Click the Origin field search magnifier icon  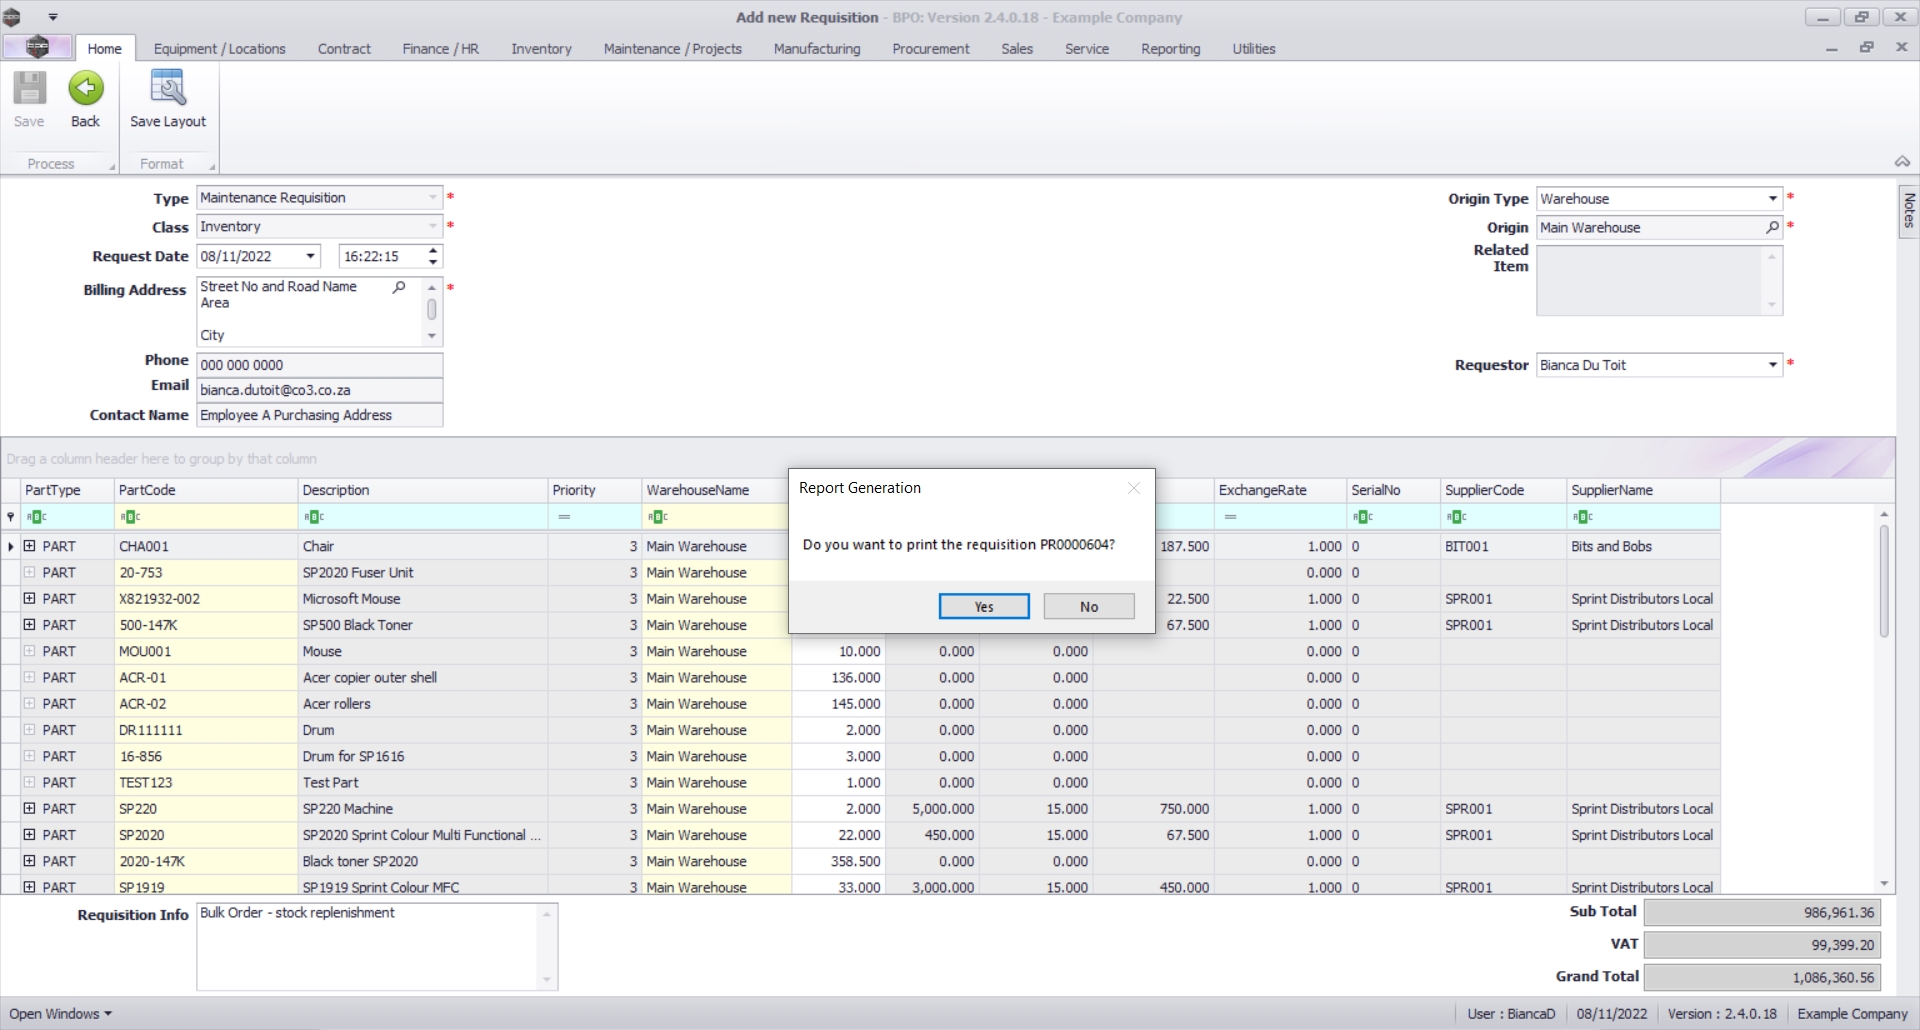point(1772,228)
